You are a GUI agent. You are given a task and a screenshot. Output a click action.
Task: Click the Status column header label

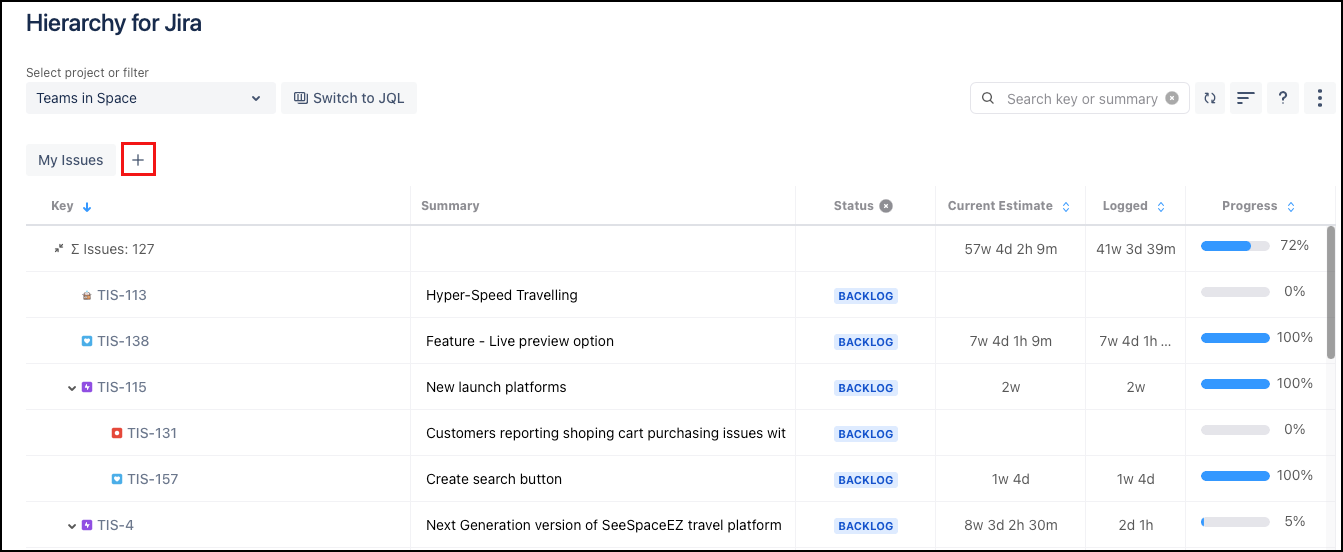coord(854,206)
